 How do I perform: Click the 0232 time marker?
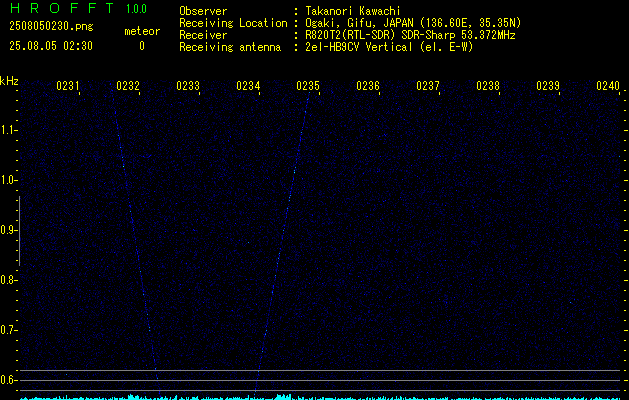(128, 85)
